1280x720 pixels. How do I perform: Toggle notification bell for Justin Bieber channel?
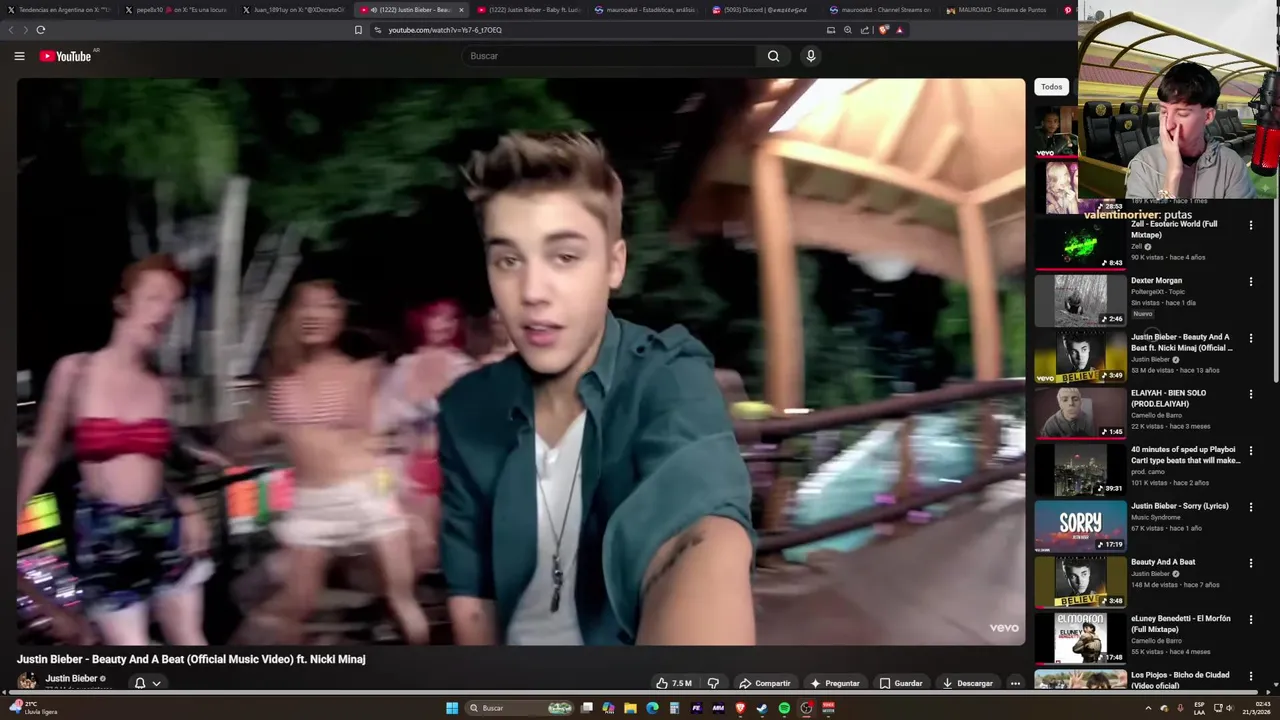[x=140, y=683]
